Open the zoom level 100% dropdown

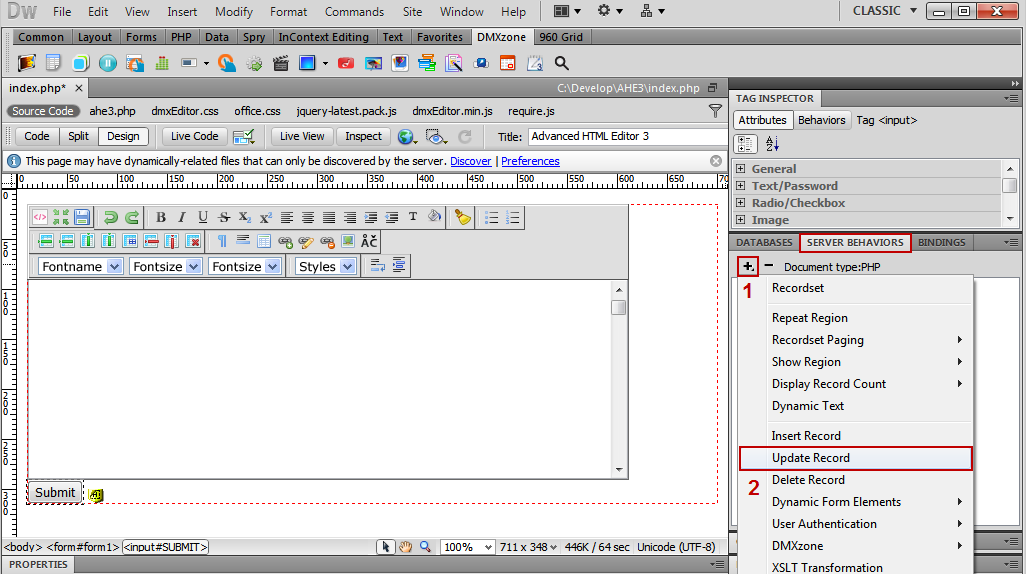467,547
